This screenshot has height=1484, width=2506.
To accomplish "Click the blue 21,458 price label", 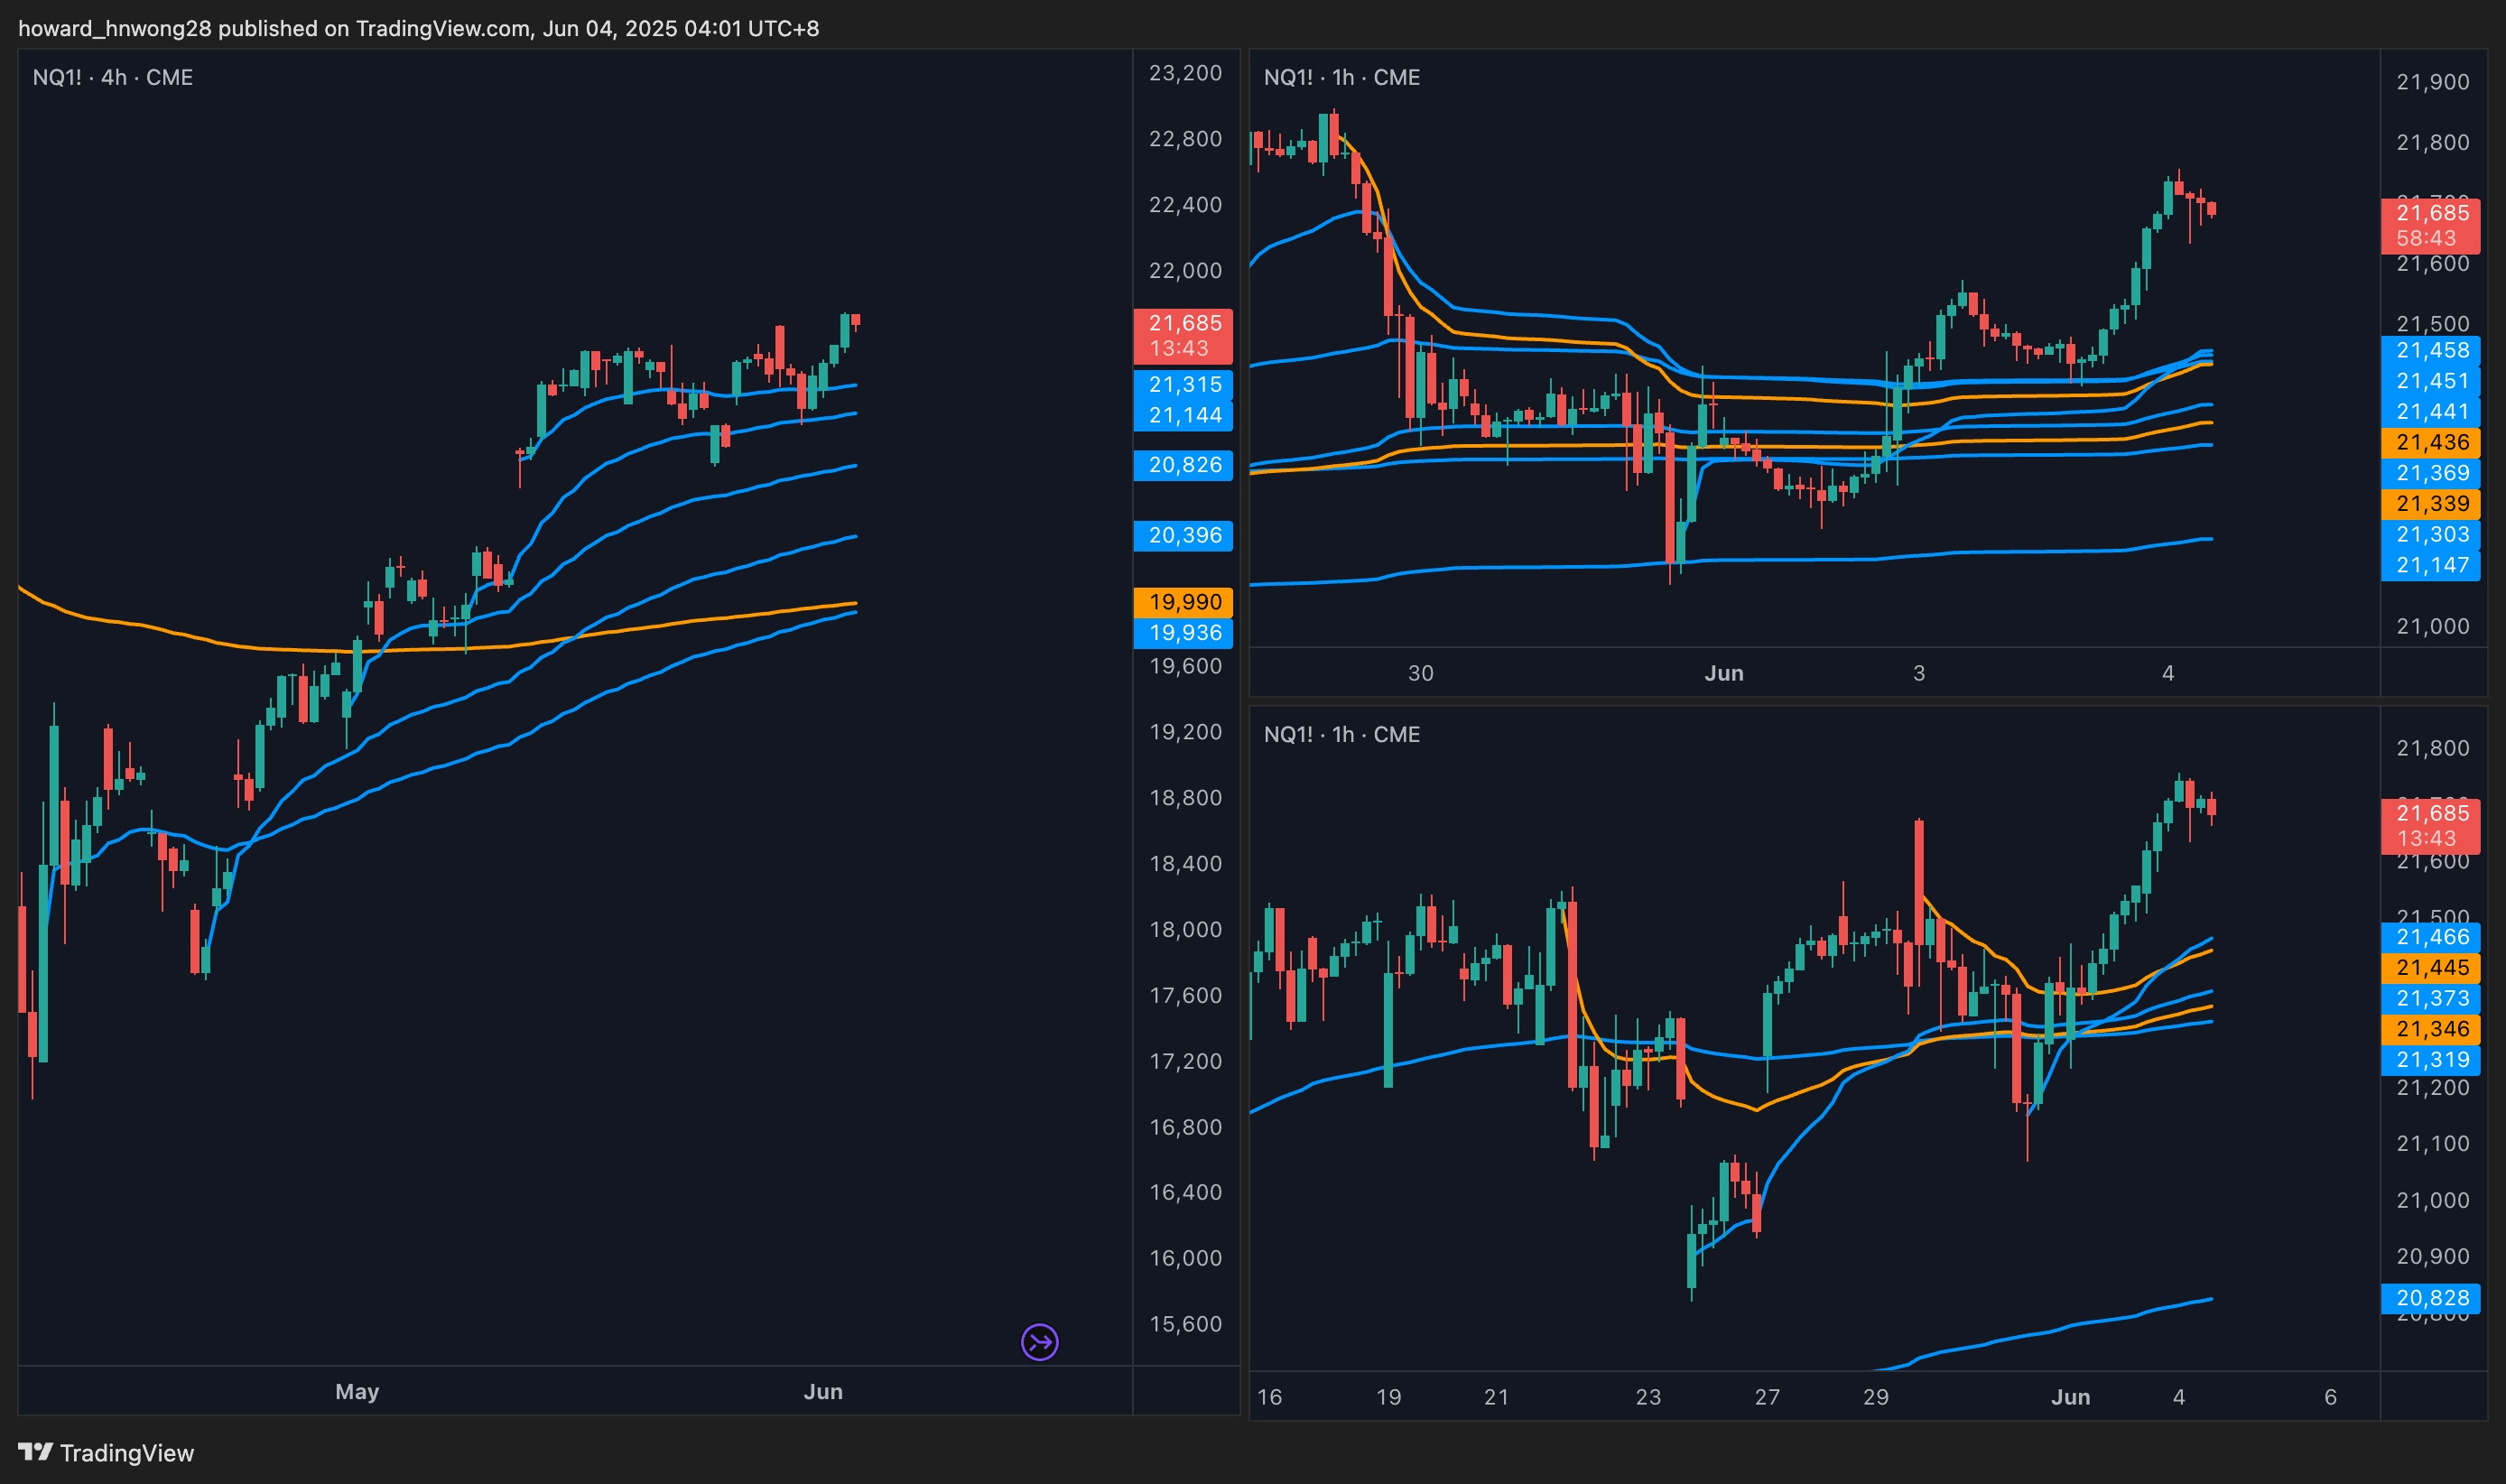I will pos(2431,351).
